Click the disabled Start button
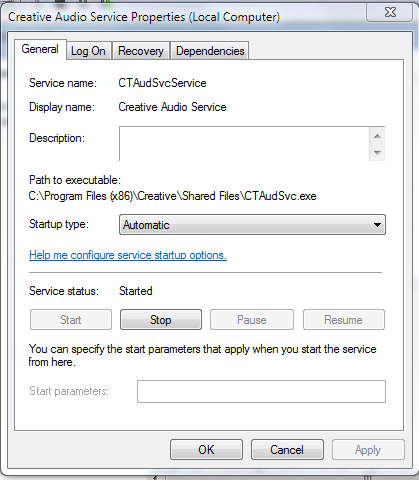 point(71,320)
